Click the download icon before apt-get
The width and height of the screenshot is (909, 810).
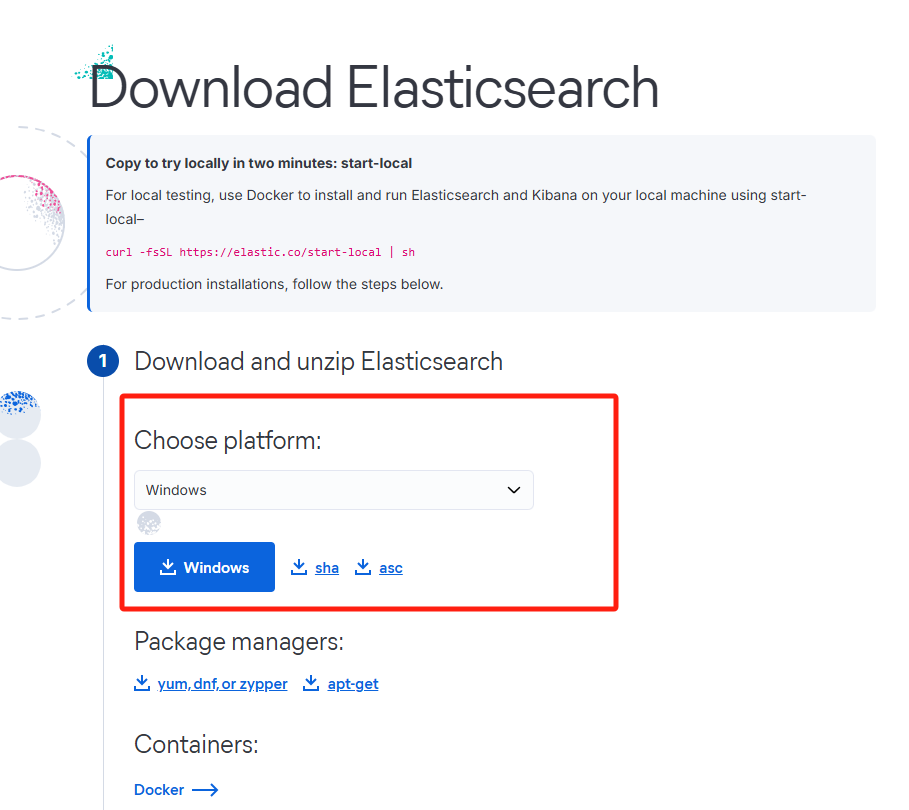311,683
